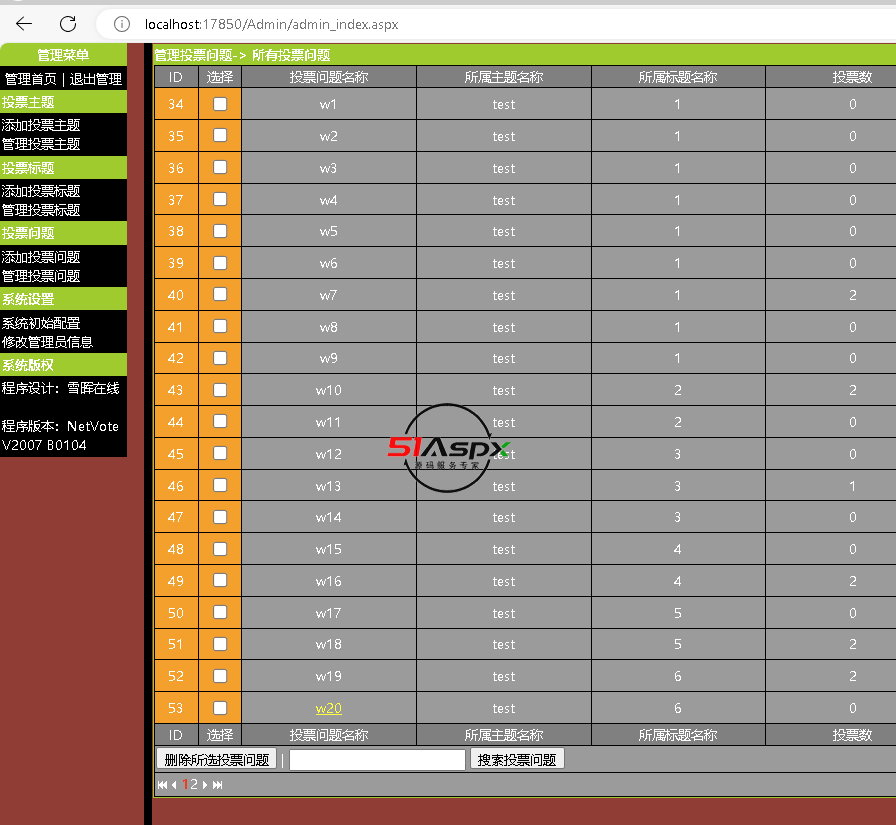Image resolution: width=896 pixels, height=825 pixels.
Task: Check the box for row w1
Action: coord(220,104)
